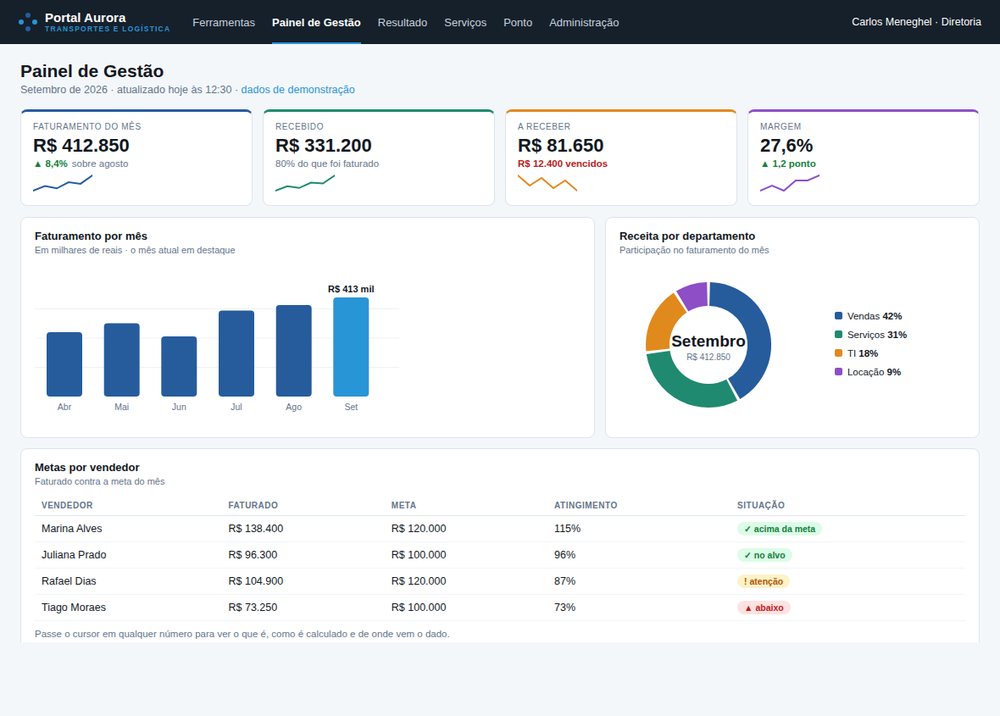The width and height of the screenshot is (1000, 716).
Task: Click the purple Locação segment of the donut chart
Action: (694, 294)
